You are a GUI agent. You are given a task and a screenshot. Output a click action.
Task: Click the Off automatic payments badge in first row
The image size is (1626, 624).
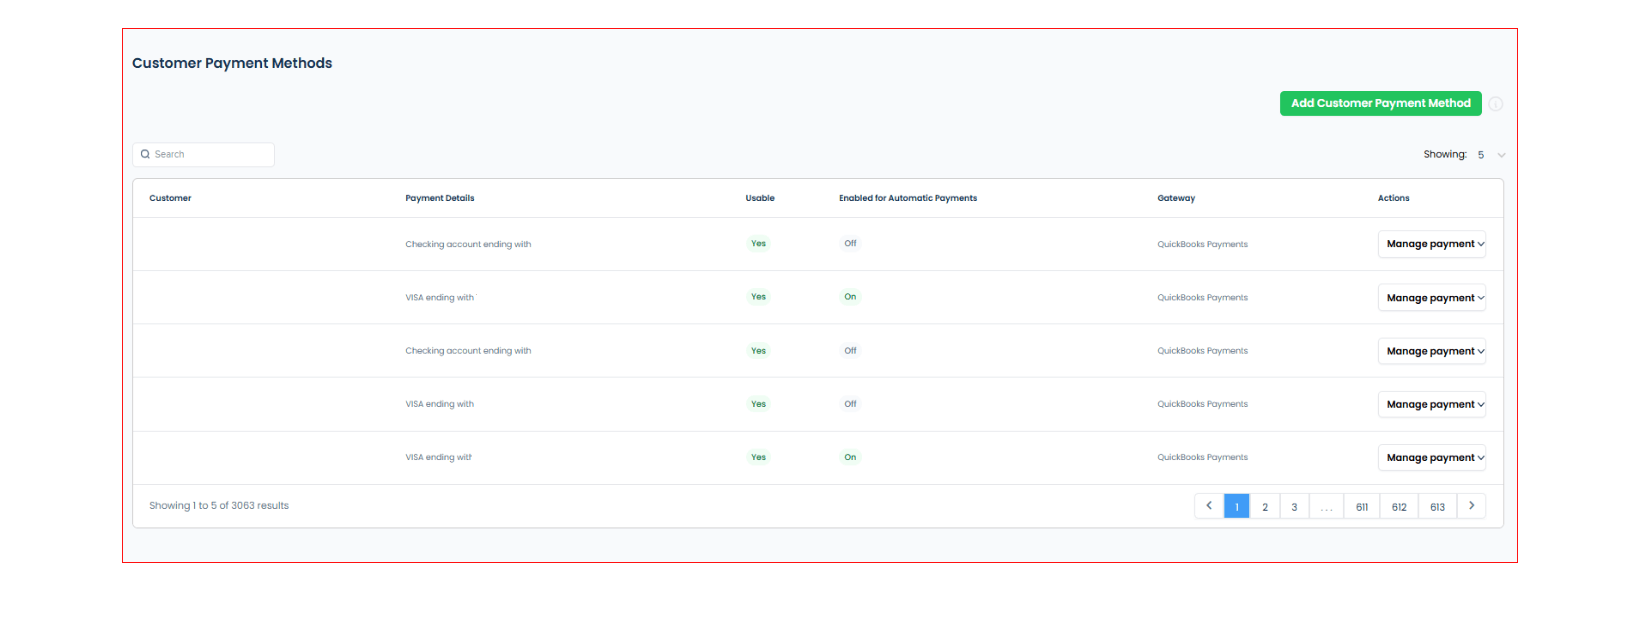point(850,244)
